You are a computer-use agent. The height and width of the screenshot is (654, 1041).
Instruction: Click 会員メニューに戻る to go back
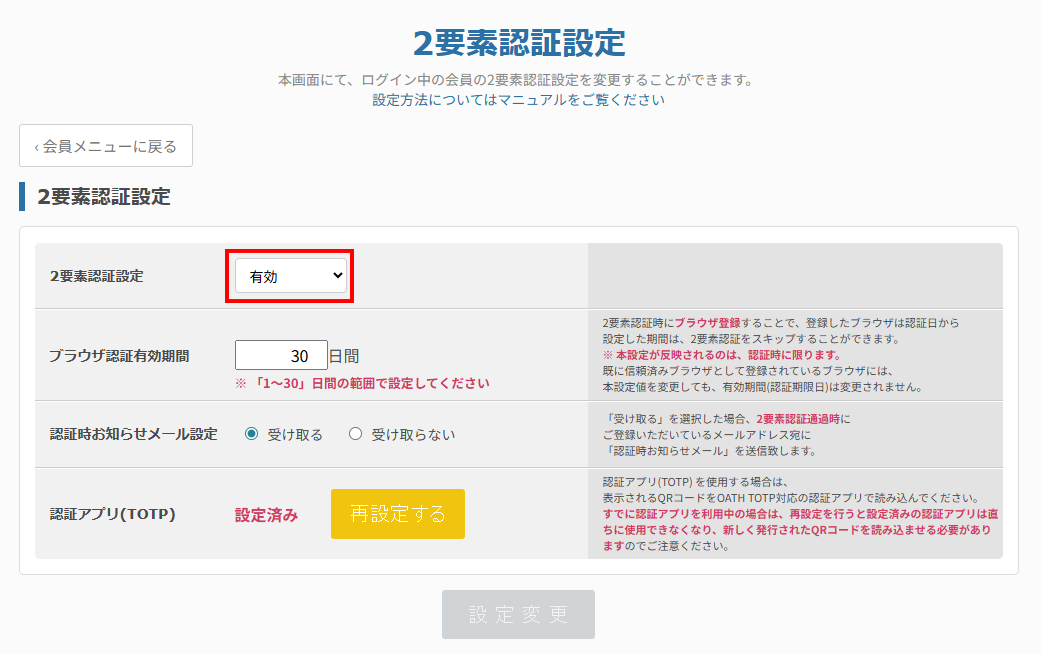click(106, 145)
